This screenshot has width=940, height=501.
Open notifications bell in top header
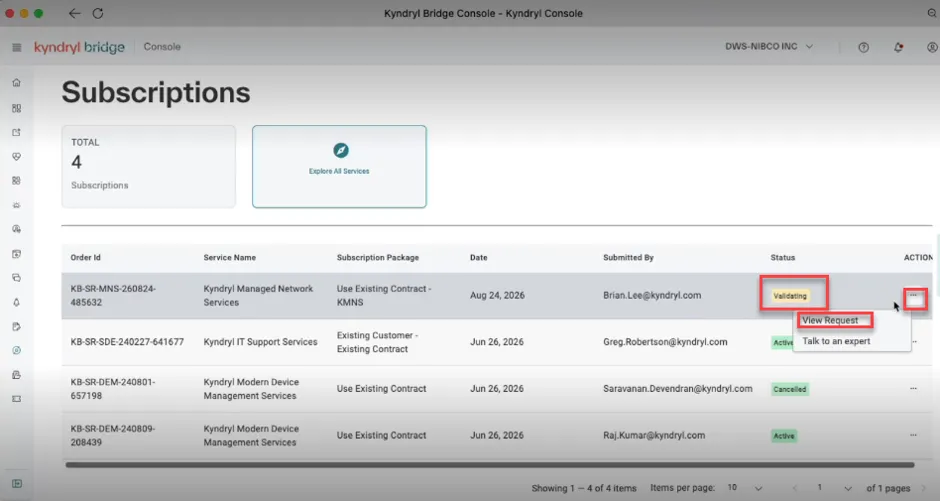pos(898,47)
